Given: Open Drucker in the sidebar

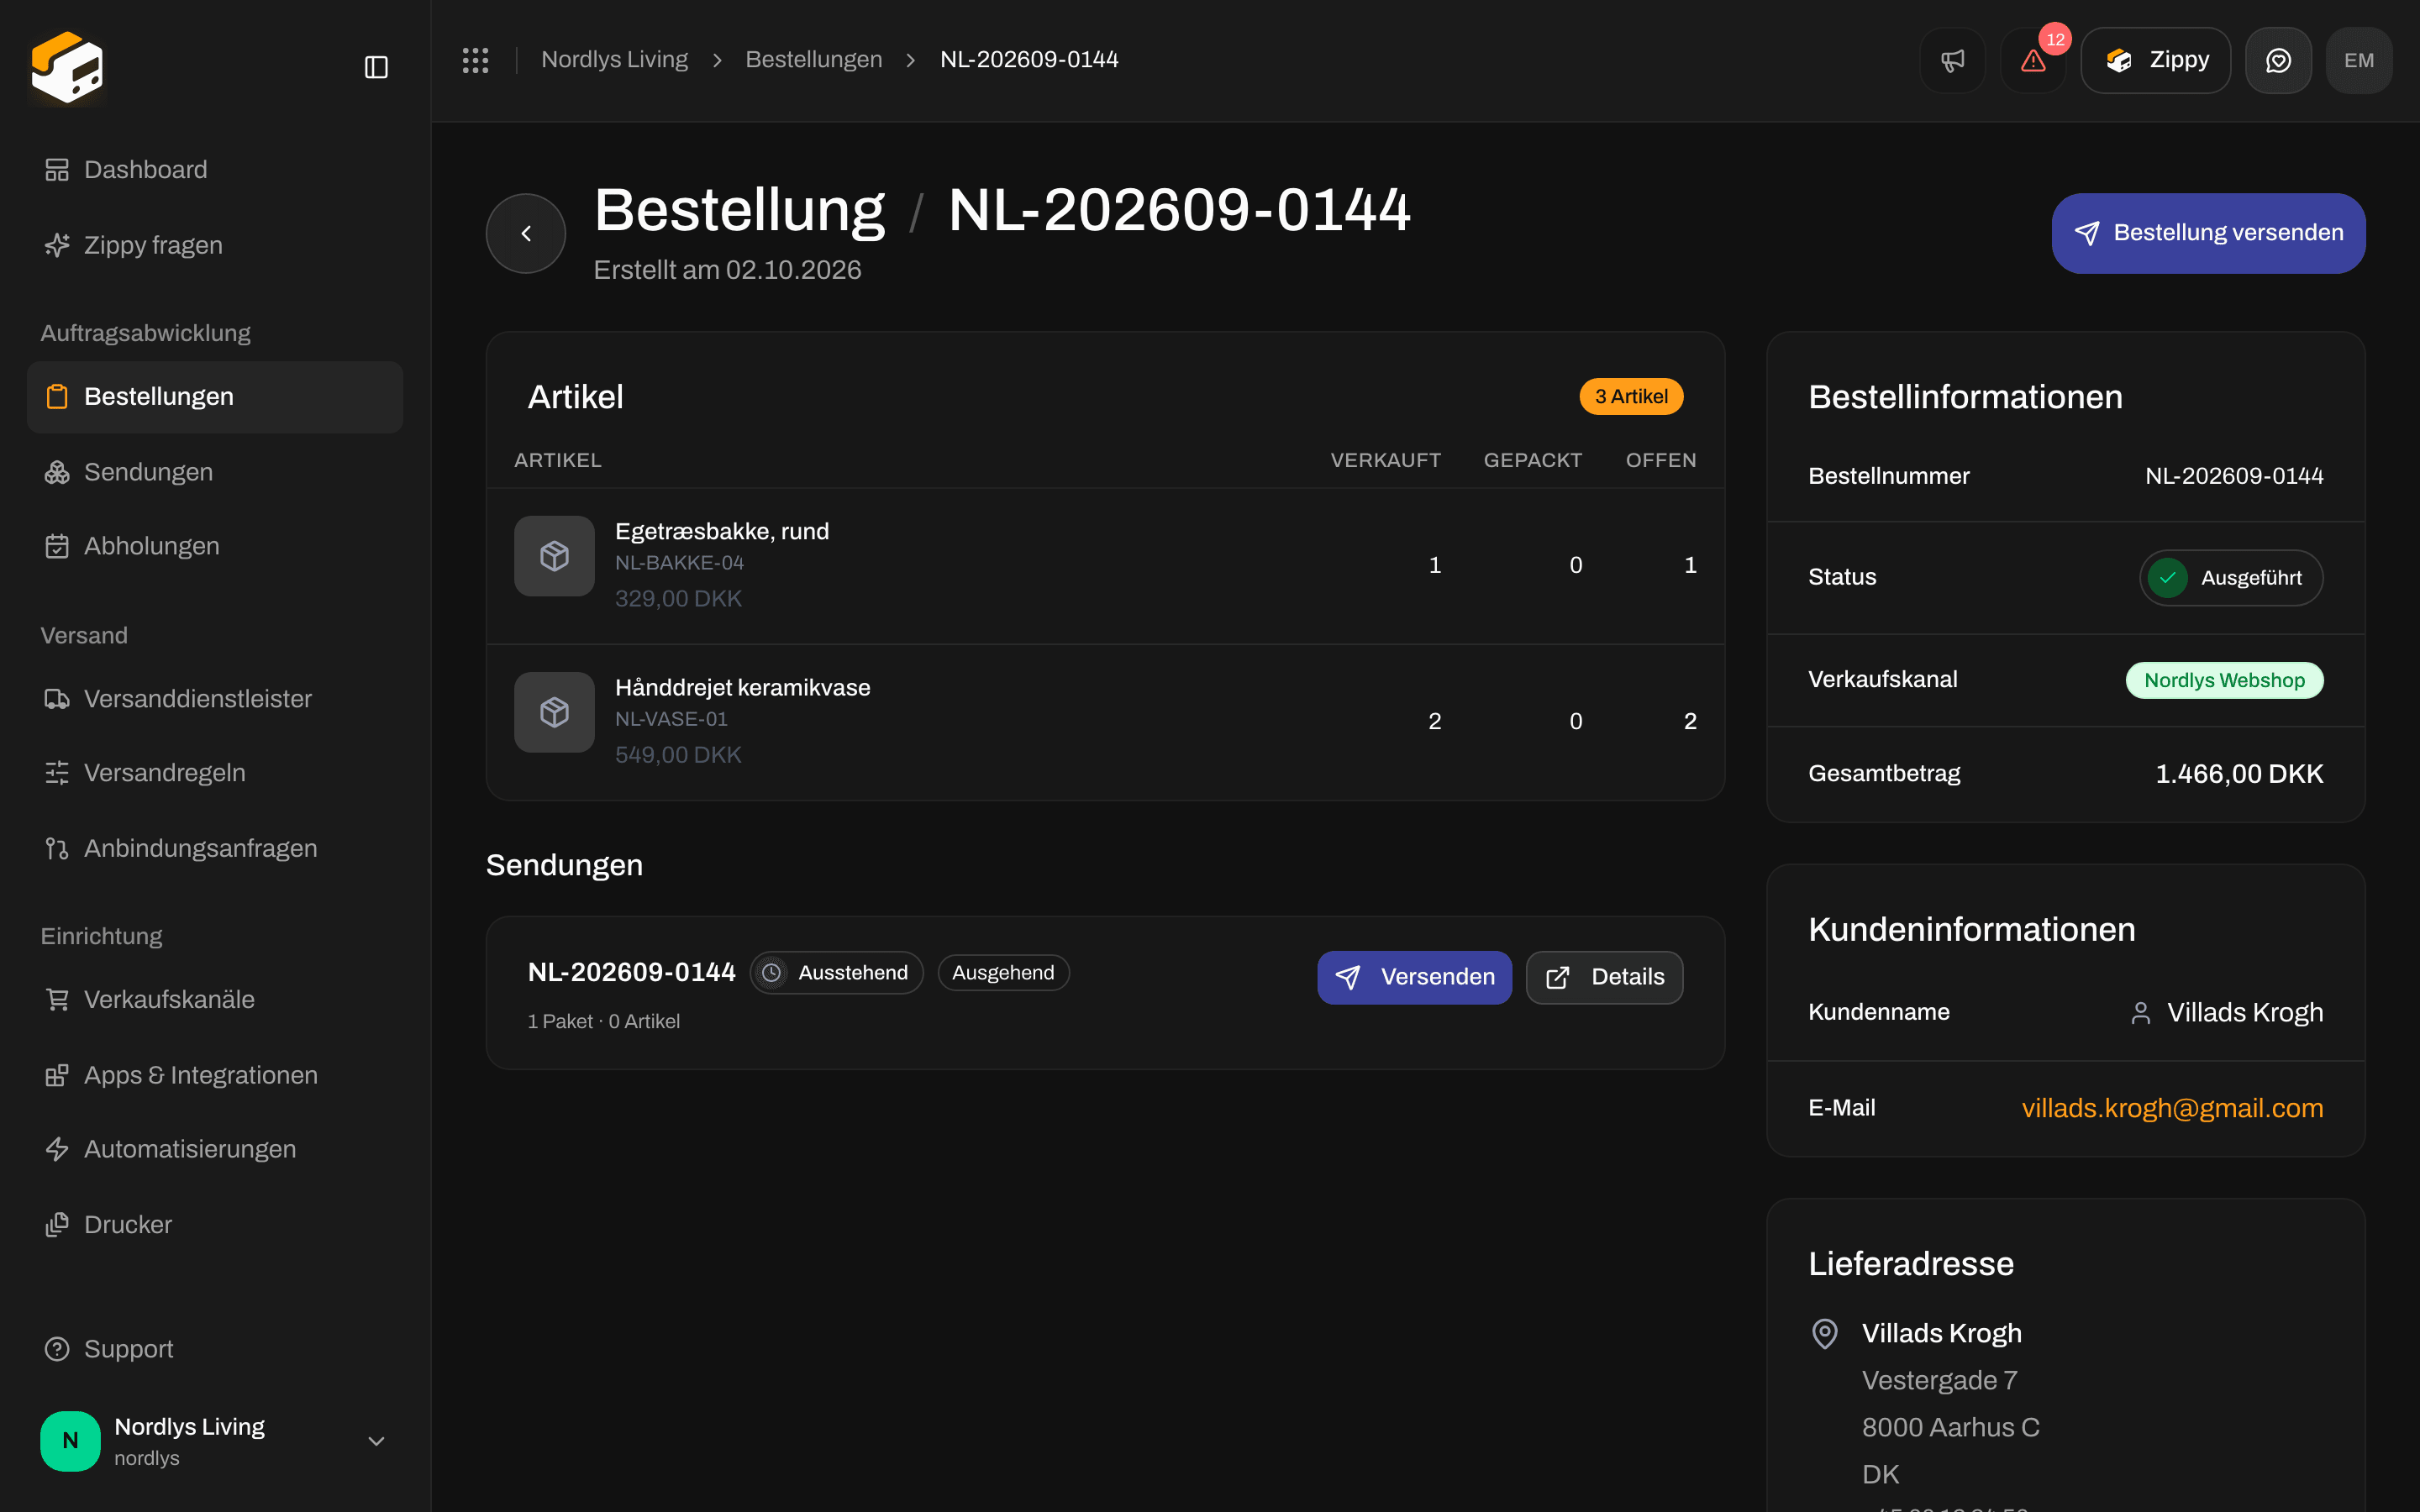Looking at the screenshot, I should click(215, 1225).
